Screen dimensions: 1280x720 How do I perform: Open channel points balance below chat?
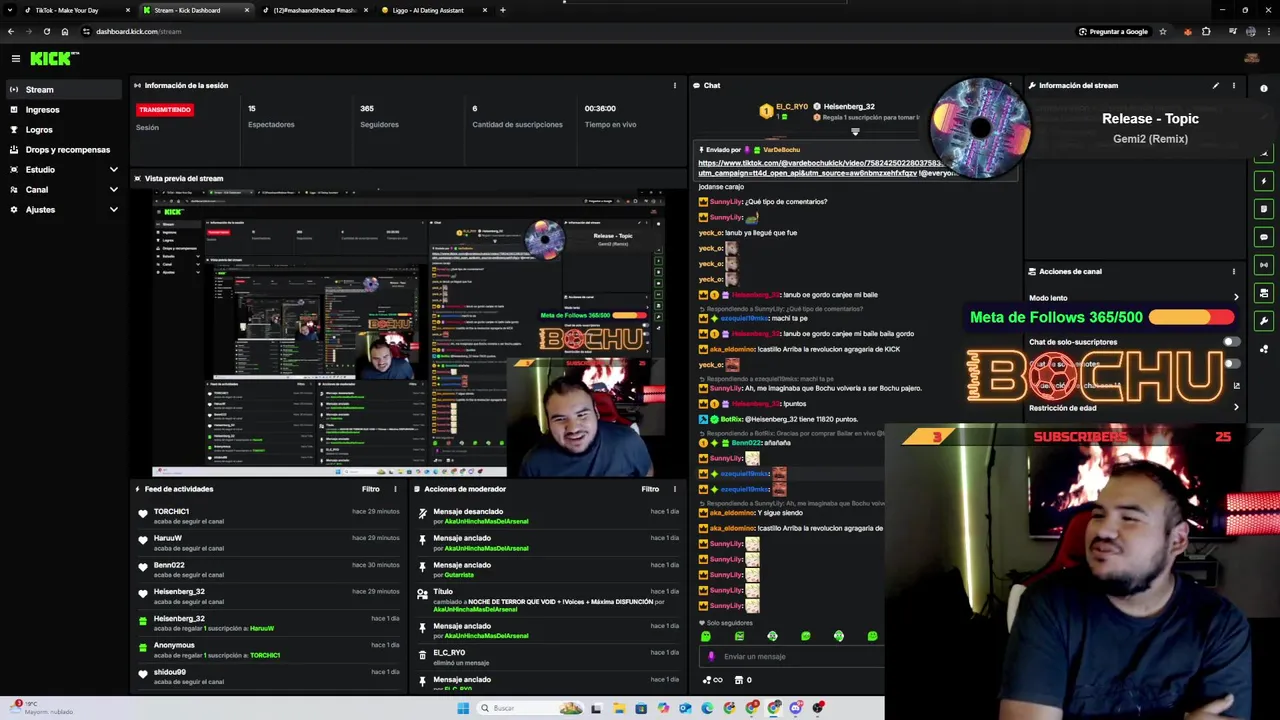coord(712,680)
